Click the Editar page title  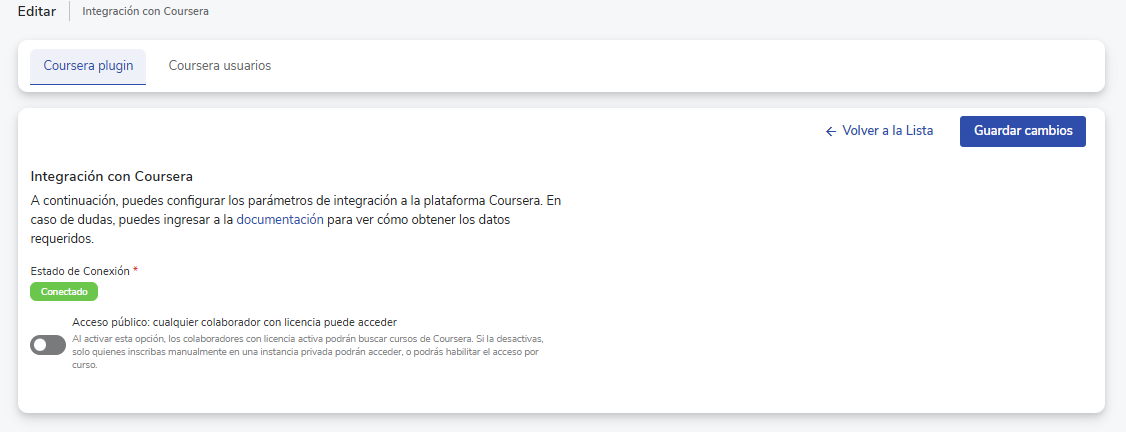37,12
